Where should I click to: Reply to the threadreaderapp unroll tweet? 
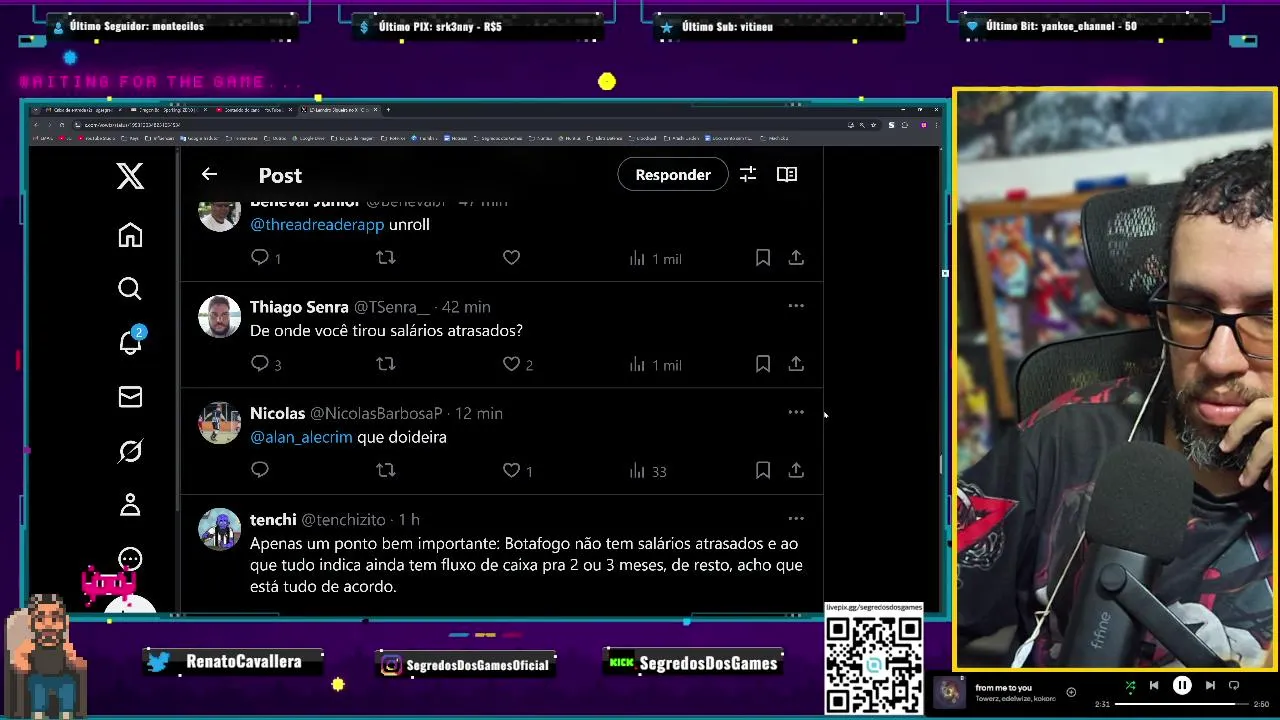260,258
